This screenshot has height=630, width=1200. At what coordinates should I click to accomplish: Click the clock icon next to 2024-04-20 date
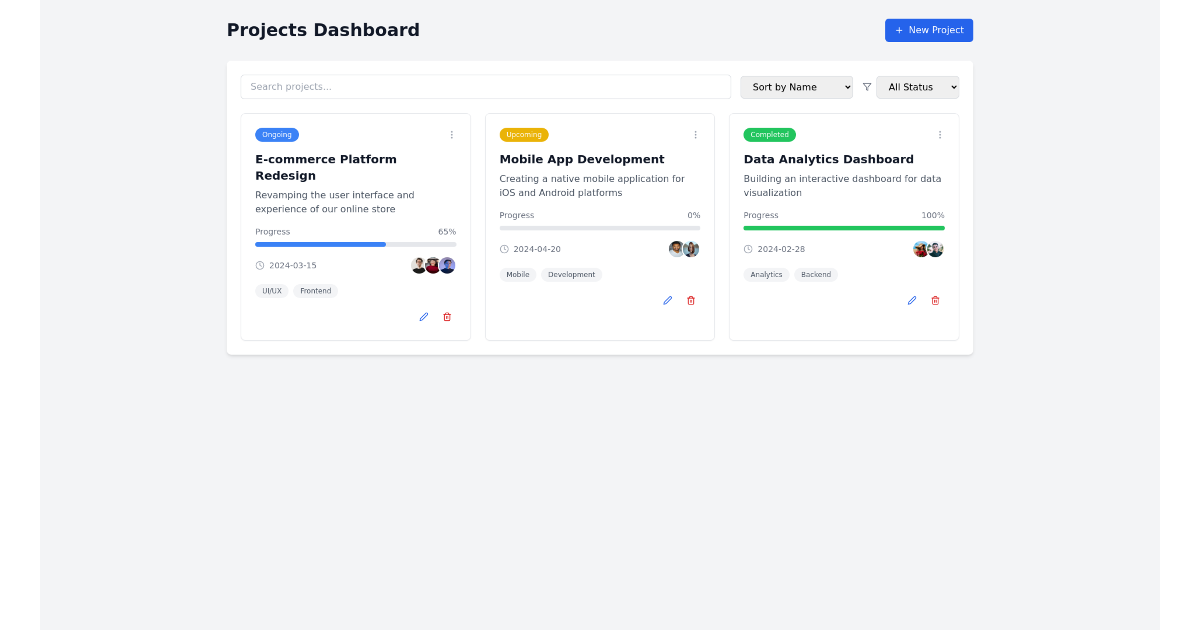(505, 249)
